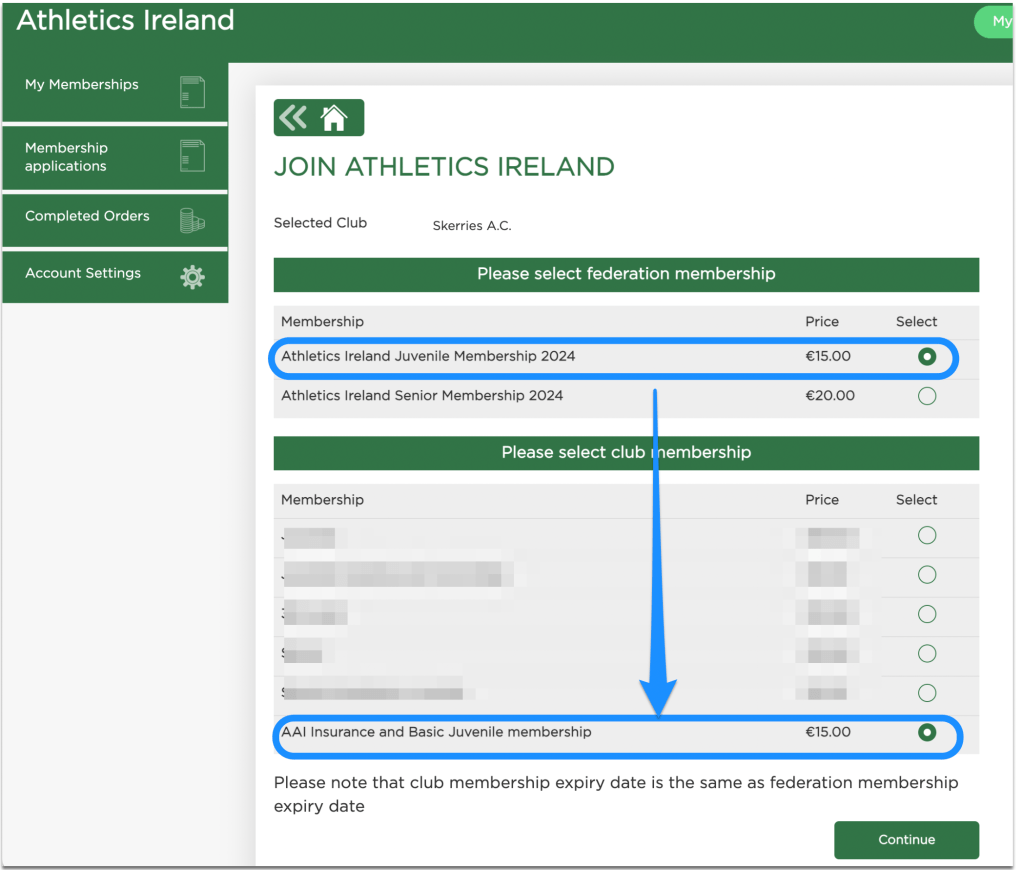Image resolution: width=1023 pixels, height=870 pixels.
Task: Go to Completed Orders sidebar item
Action: coord(87,216)
